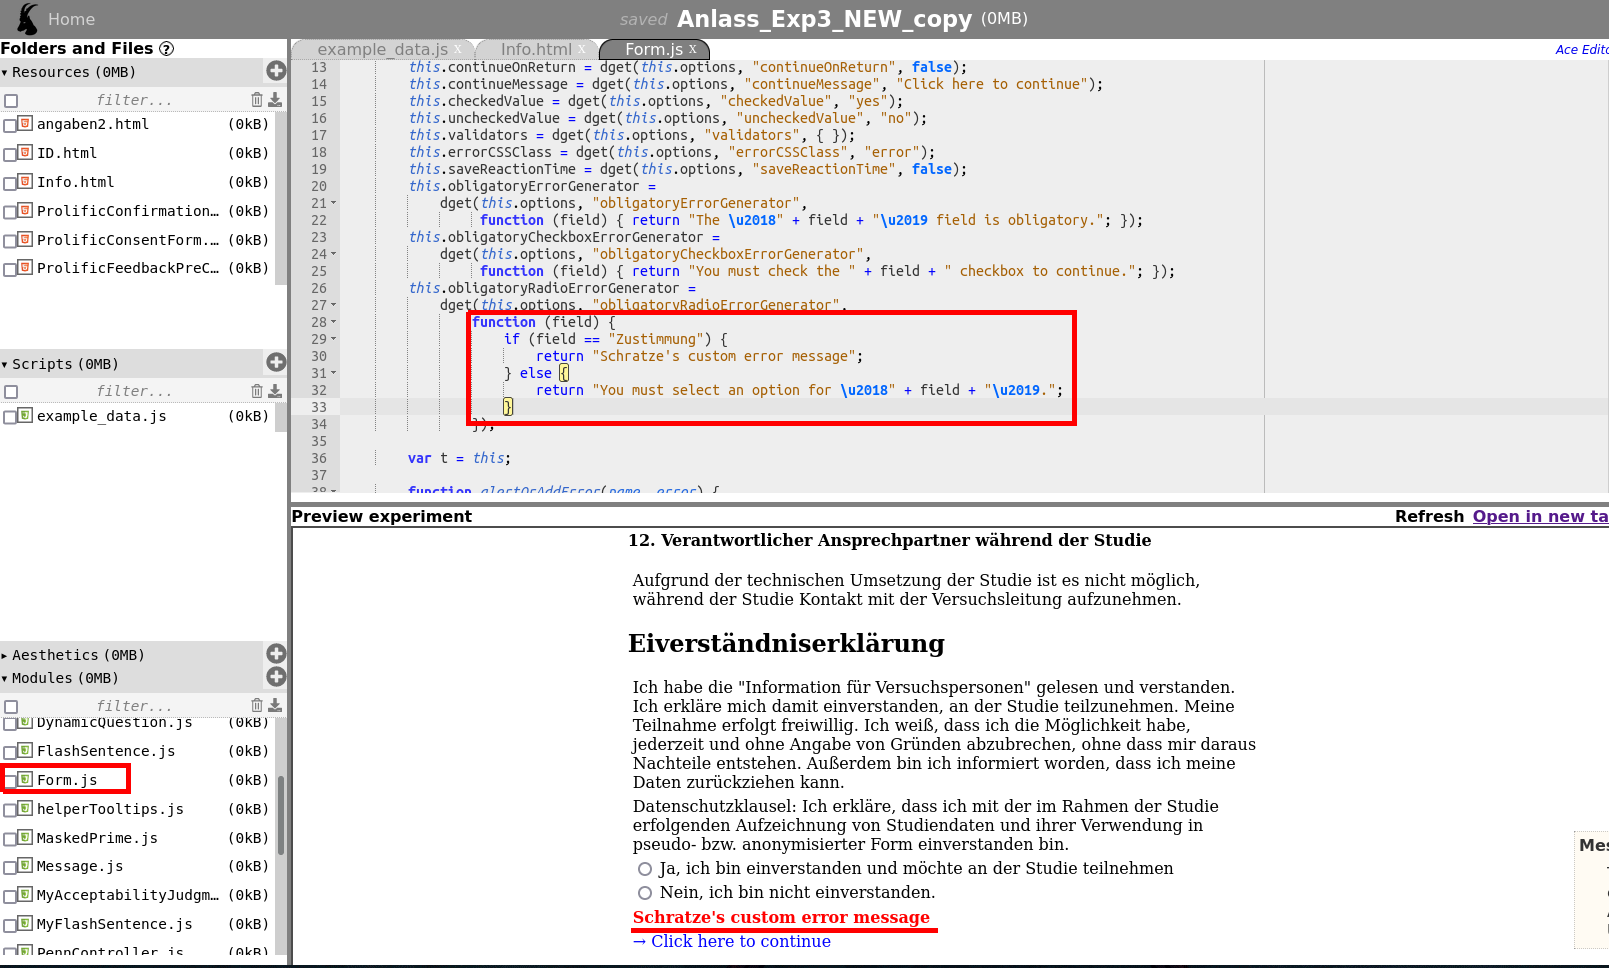Select radio 'Ja, ich bin einverstanden'
The image size is (1609, 968).
pyautogui.click(x=645, y=869)
